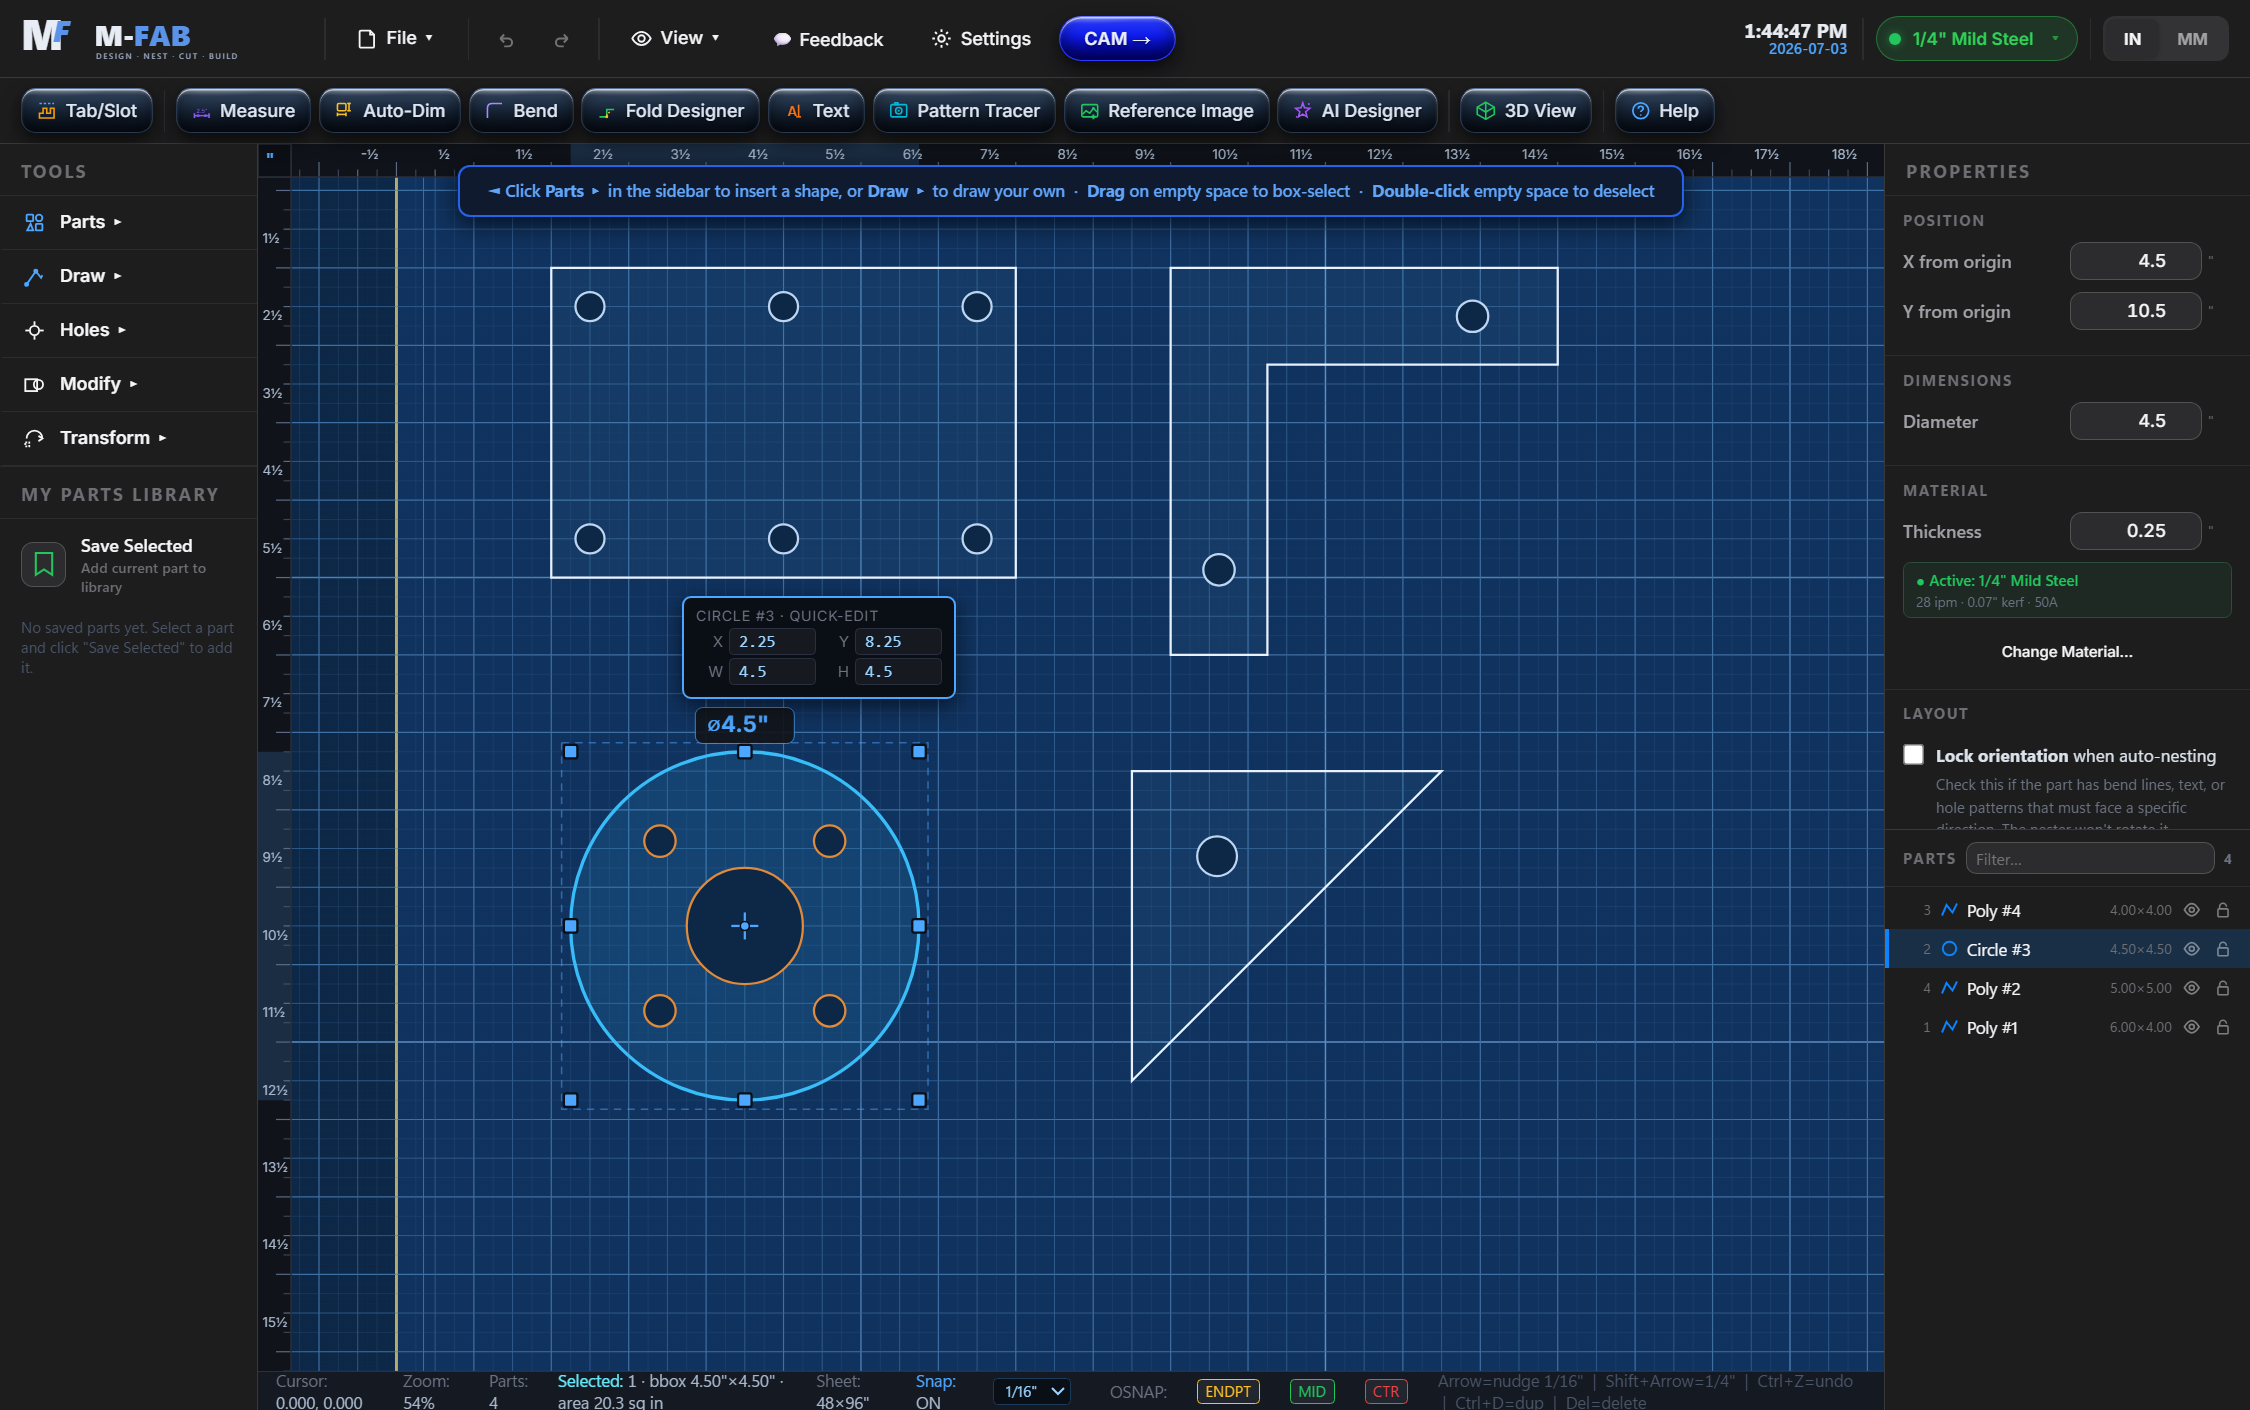Expand the Parts tool menu
Image resolution: width=2250 pixels, height=1410 pixels.
pos(128,222)
